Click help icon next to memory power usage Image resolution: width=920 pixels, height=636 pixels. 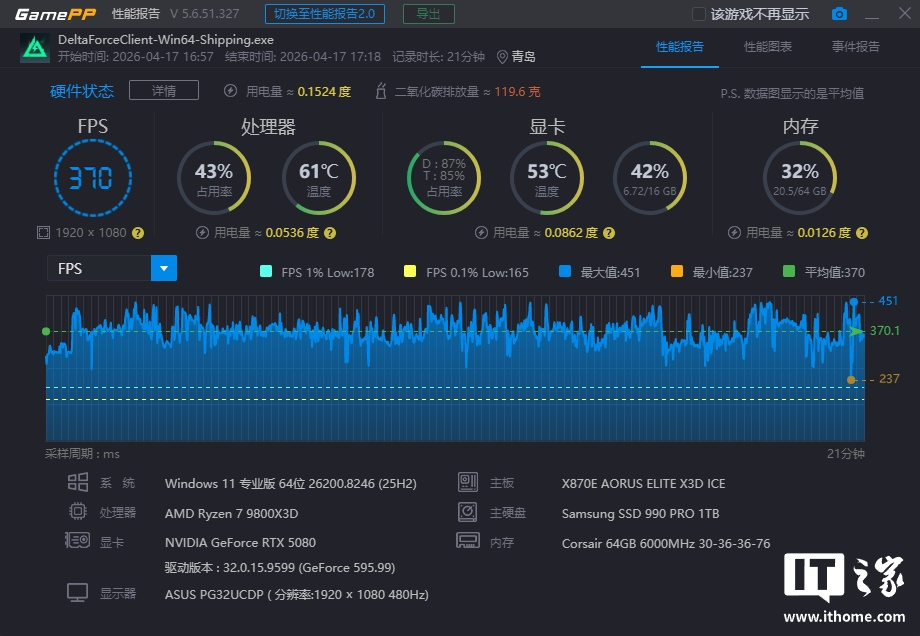[865, 233]
